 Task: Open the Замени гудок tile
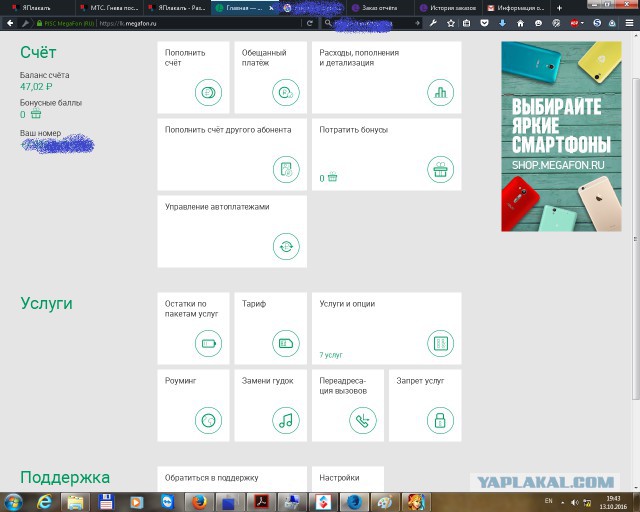(270, 405)
